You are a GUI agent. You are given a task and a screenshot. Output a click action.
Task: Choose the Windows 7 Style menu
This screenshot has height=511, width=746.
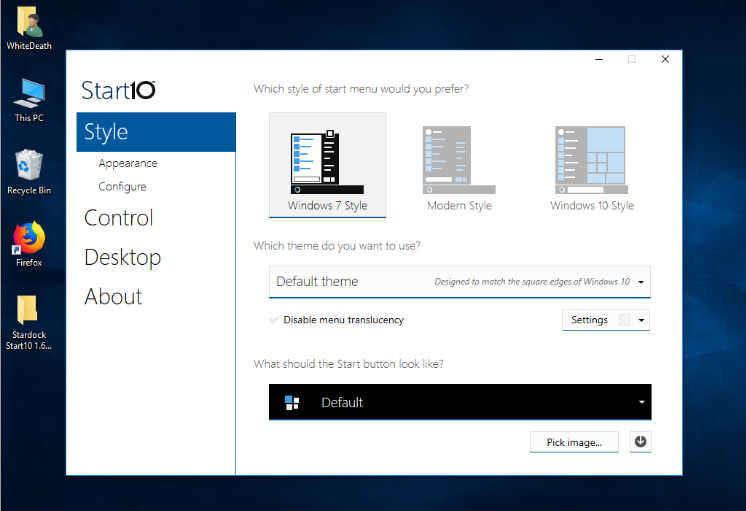pyautogui.click(x=327, y=165)
